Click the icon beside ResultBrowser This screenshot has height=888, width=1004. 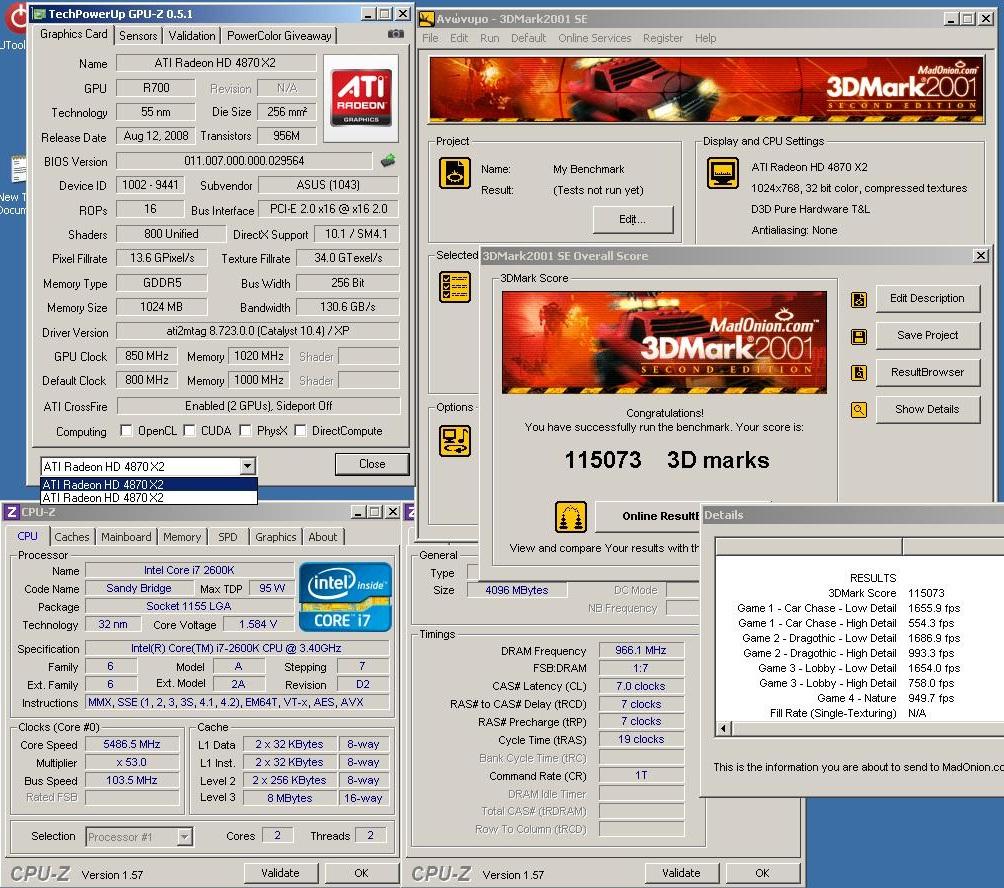coord(859,373)
